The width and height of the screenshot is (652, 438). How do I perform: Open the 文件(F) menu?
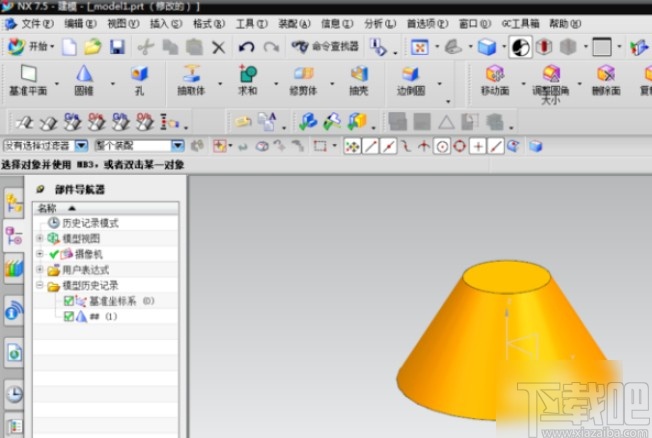[37, 22]
